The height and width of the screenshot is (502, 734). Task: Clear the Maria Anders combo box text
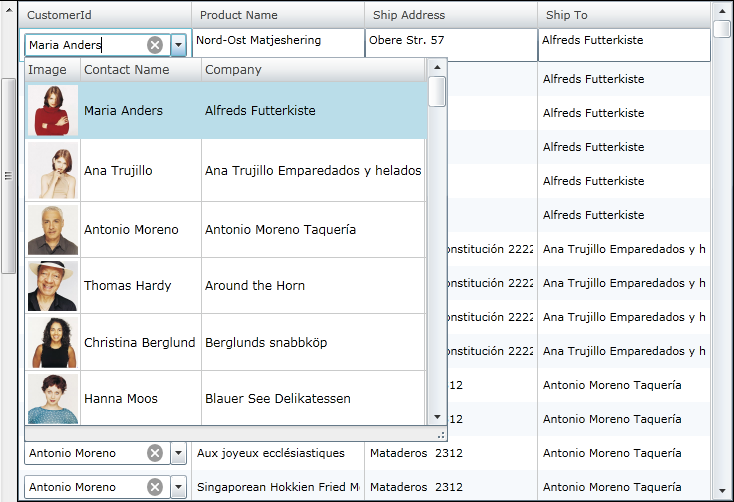155,45
